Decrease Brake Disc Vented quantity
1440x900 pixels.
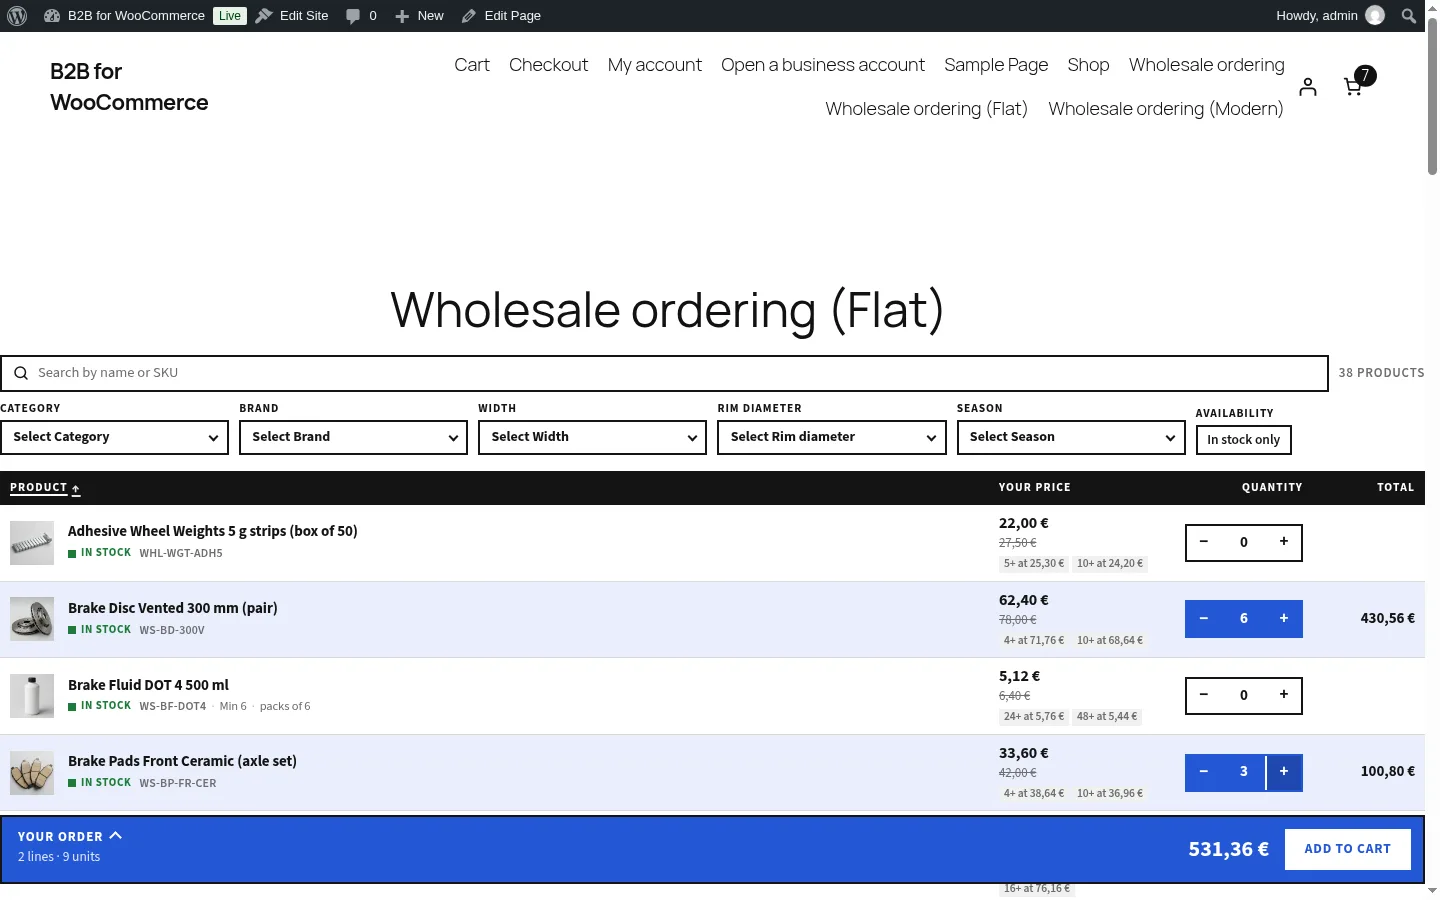(1204, 619)
